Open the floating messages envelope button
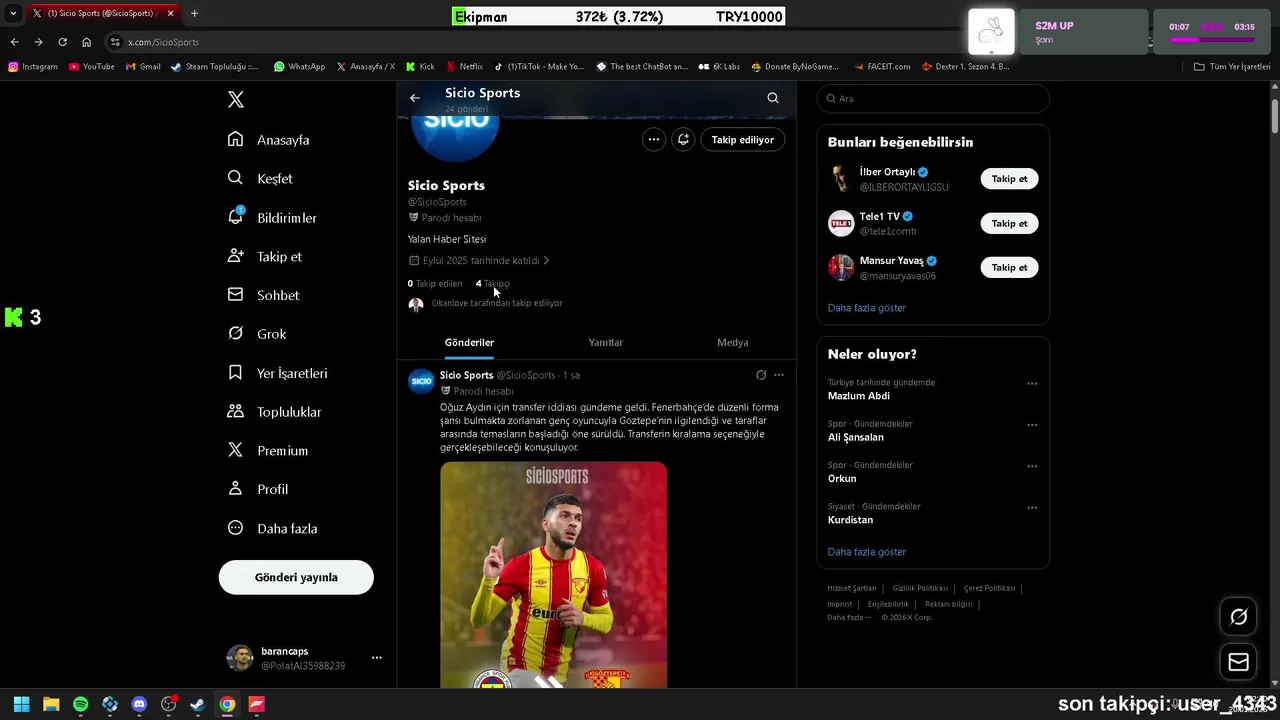The width and height of the screenshot is (1280, 720). (1238, 662)
